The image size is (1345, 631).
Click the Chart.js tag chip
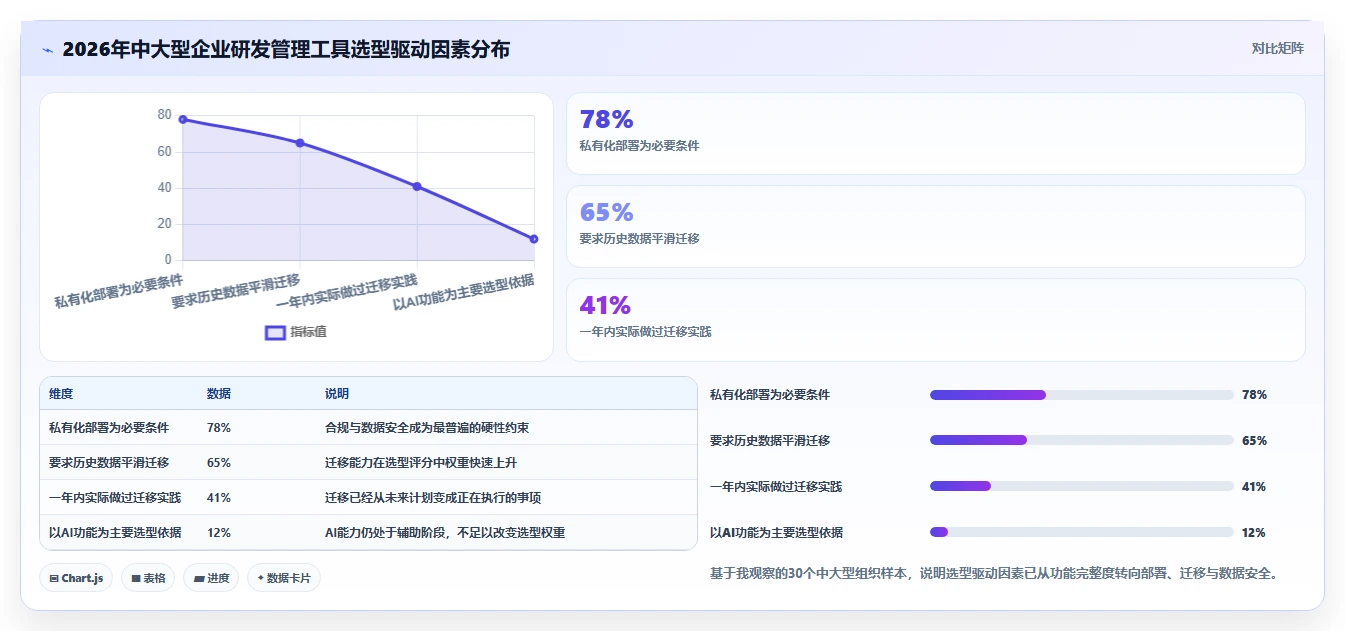click(x=76, y=578)
